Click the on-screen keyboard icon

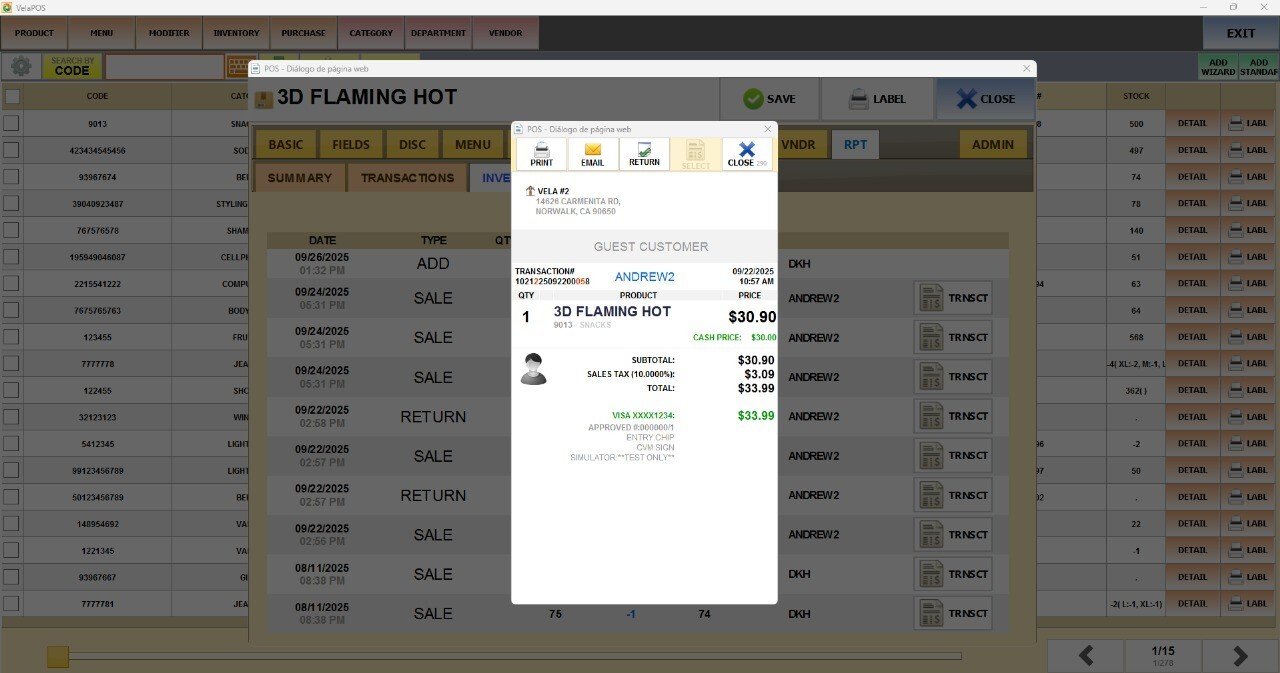240,67
